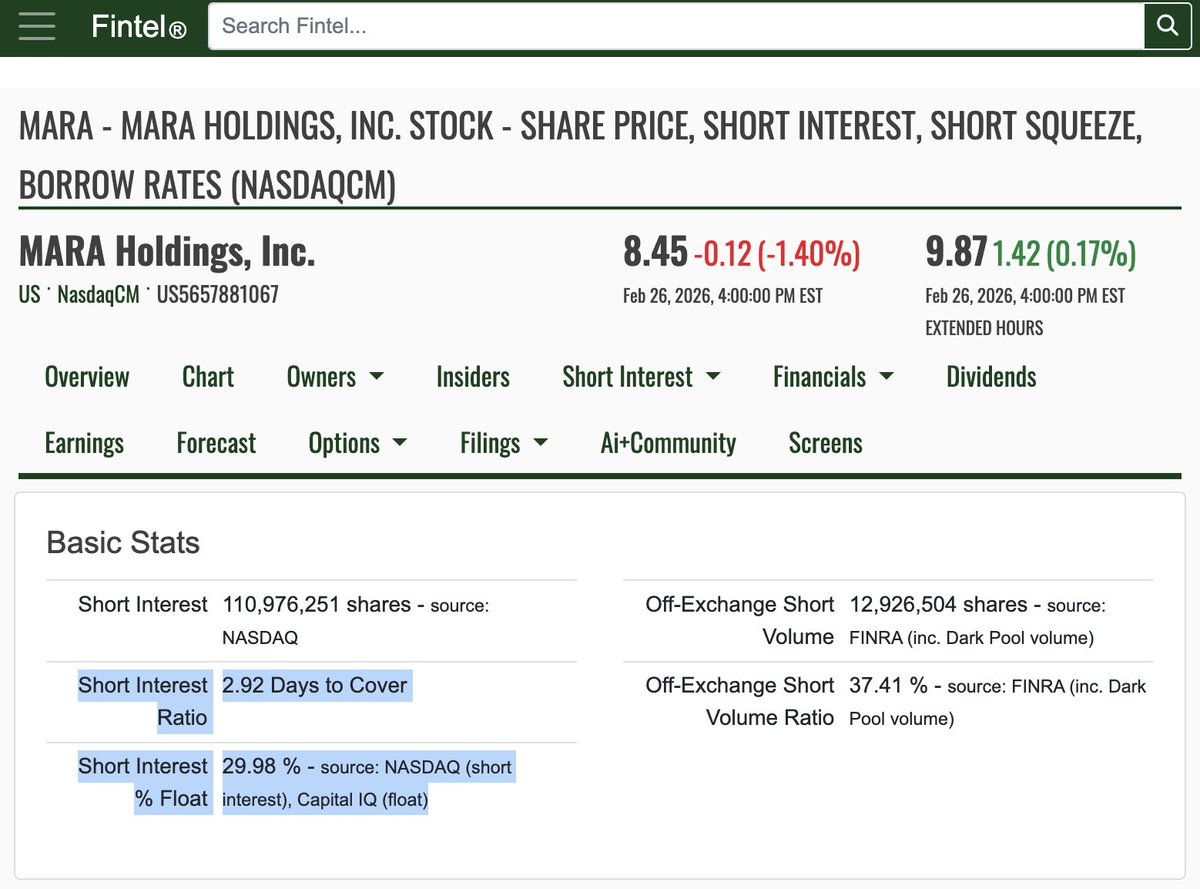Screen dimensions: 1200x889
Task: Expand the Owners dropdown menu
Action: click(335, 377)
